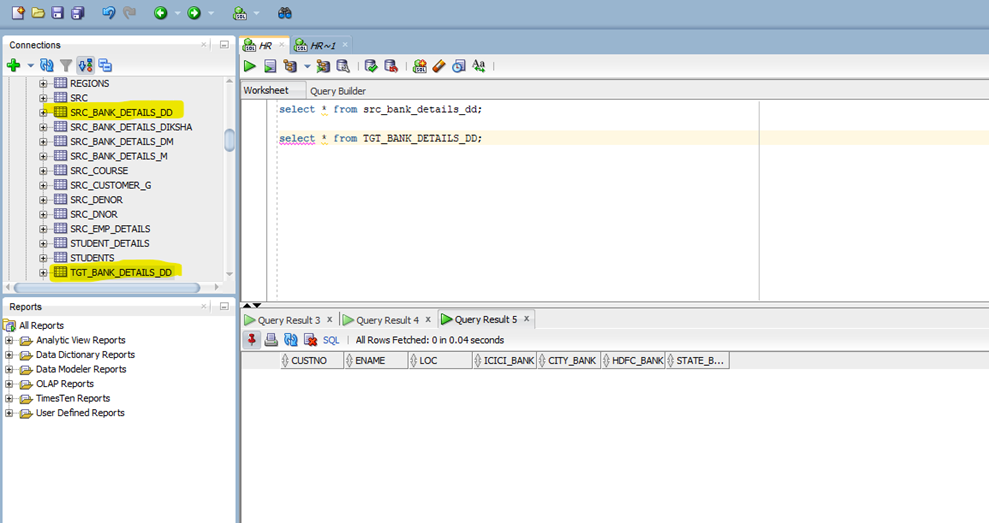The height and width of the screenshot is (523, 989).
Task: Switch to the HR~1 worksheet tab
Action: pyautogui.click(x=322, y=45)
